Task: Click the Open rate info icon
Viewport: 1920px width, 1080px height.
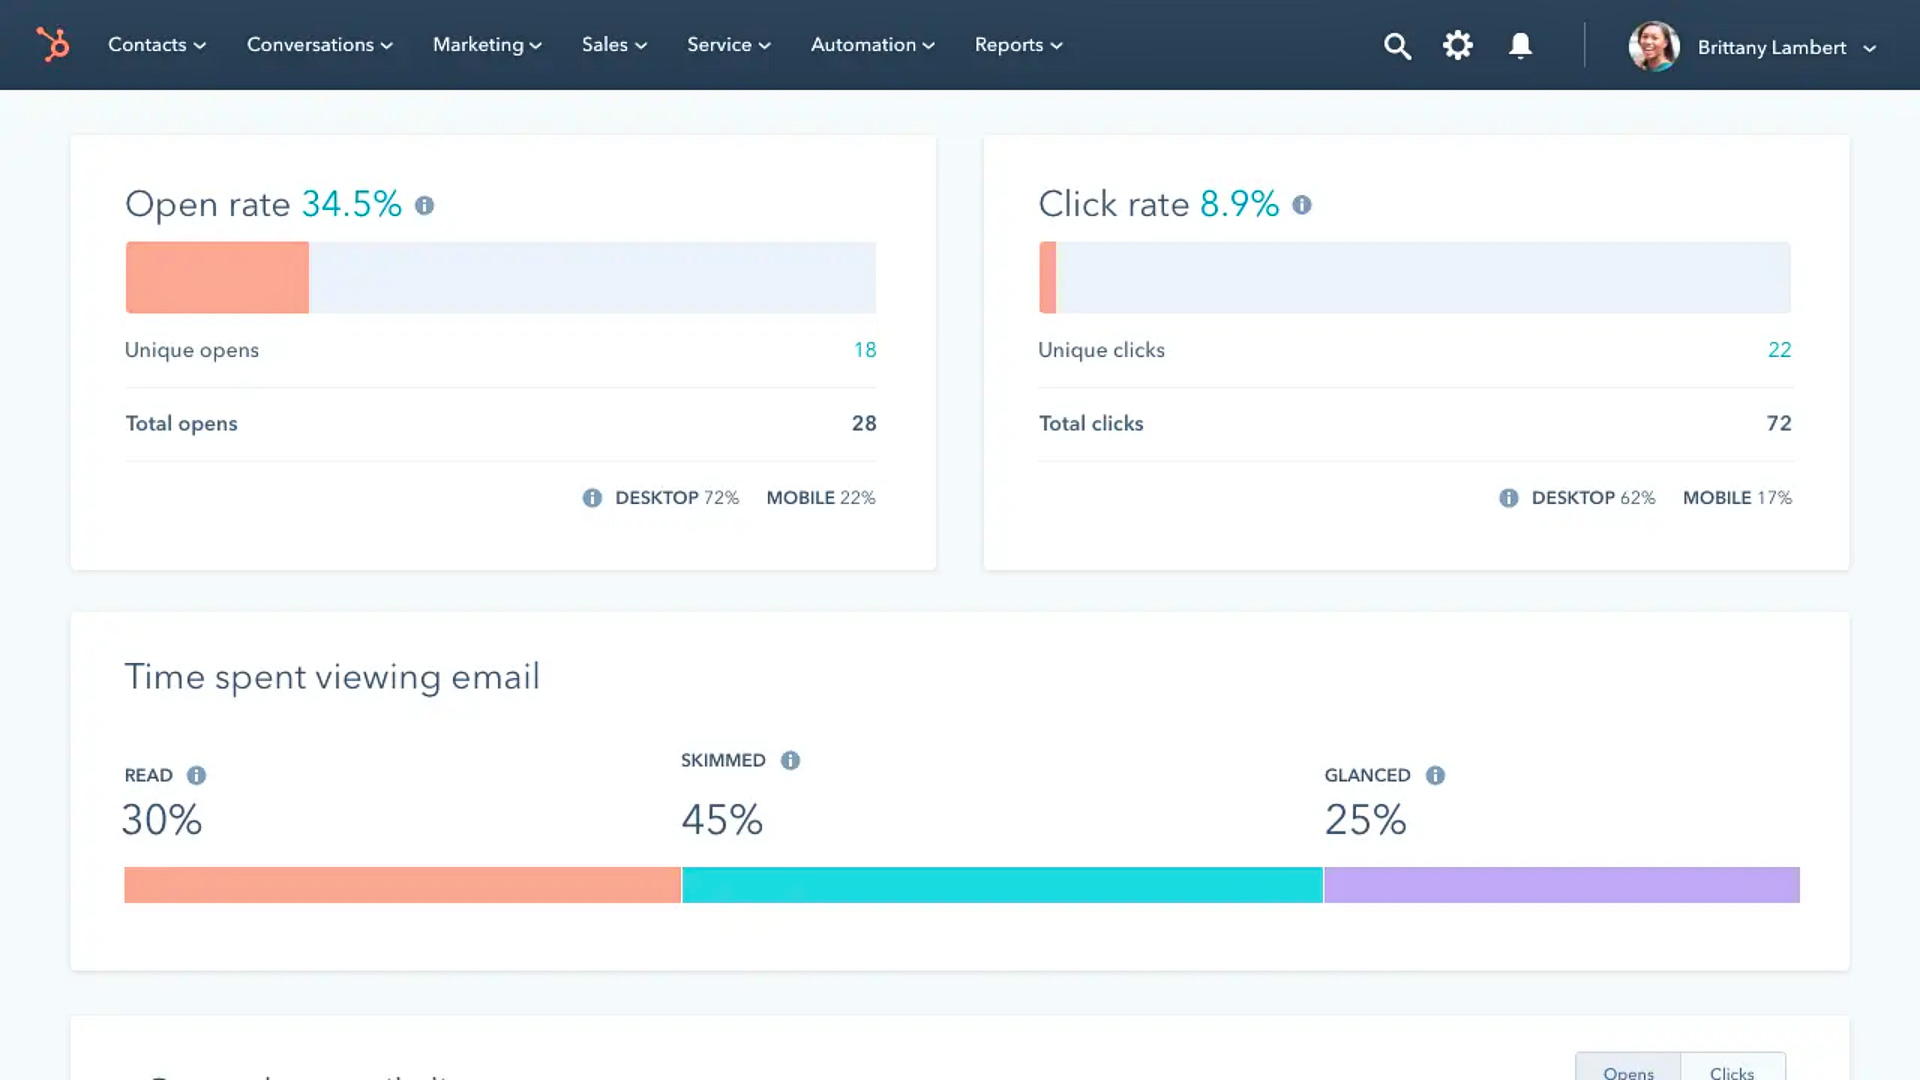Action: [425, 206]
